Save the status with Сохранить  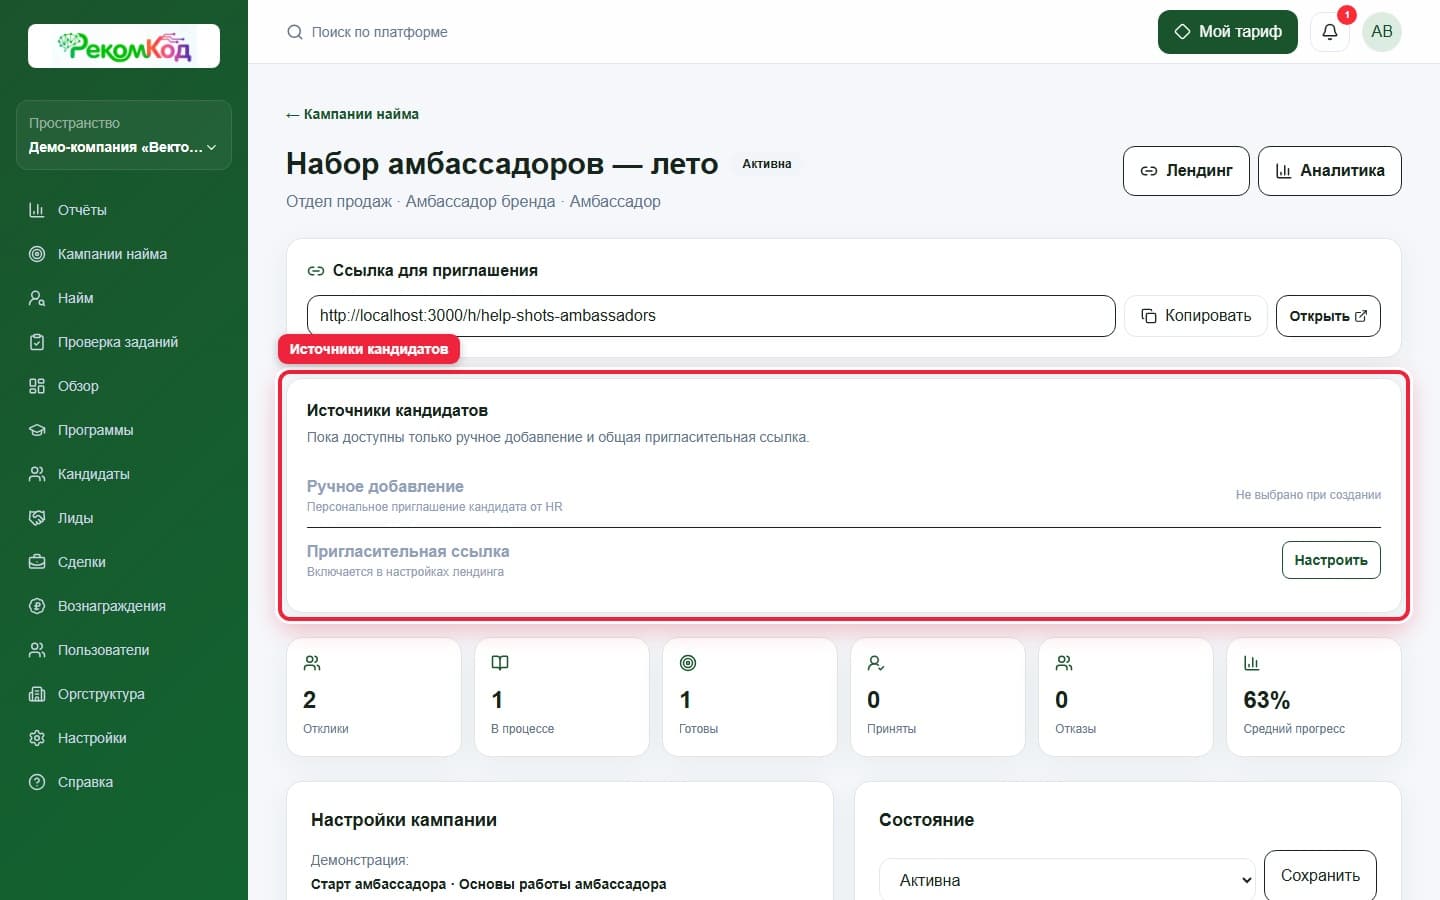[x=1320, y=876]
